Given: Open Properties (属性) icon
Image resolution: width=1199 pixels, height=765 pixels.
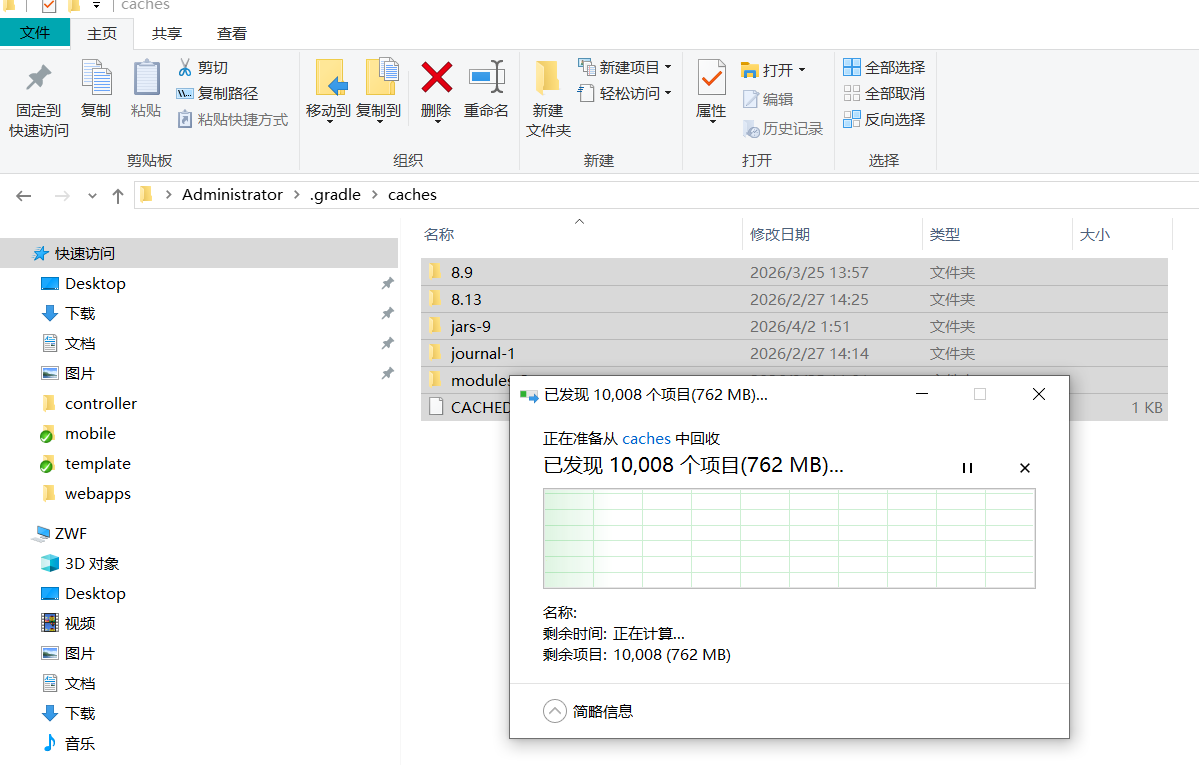Looking at the screenshot, I should pos(711,90).
